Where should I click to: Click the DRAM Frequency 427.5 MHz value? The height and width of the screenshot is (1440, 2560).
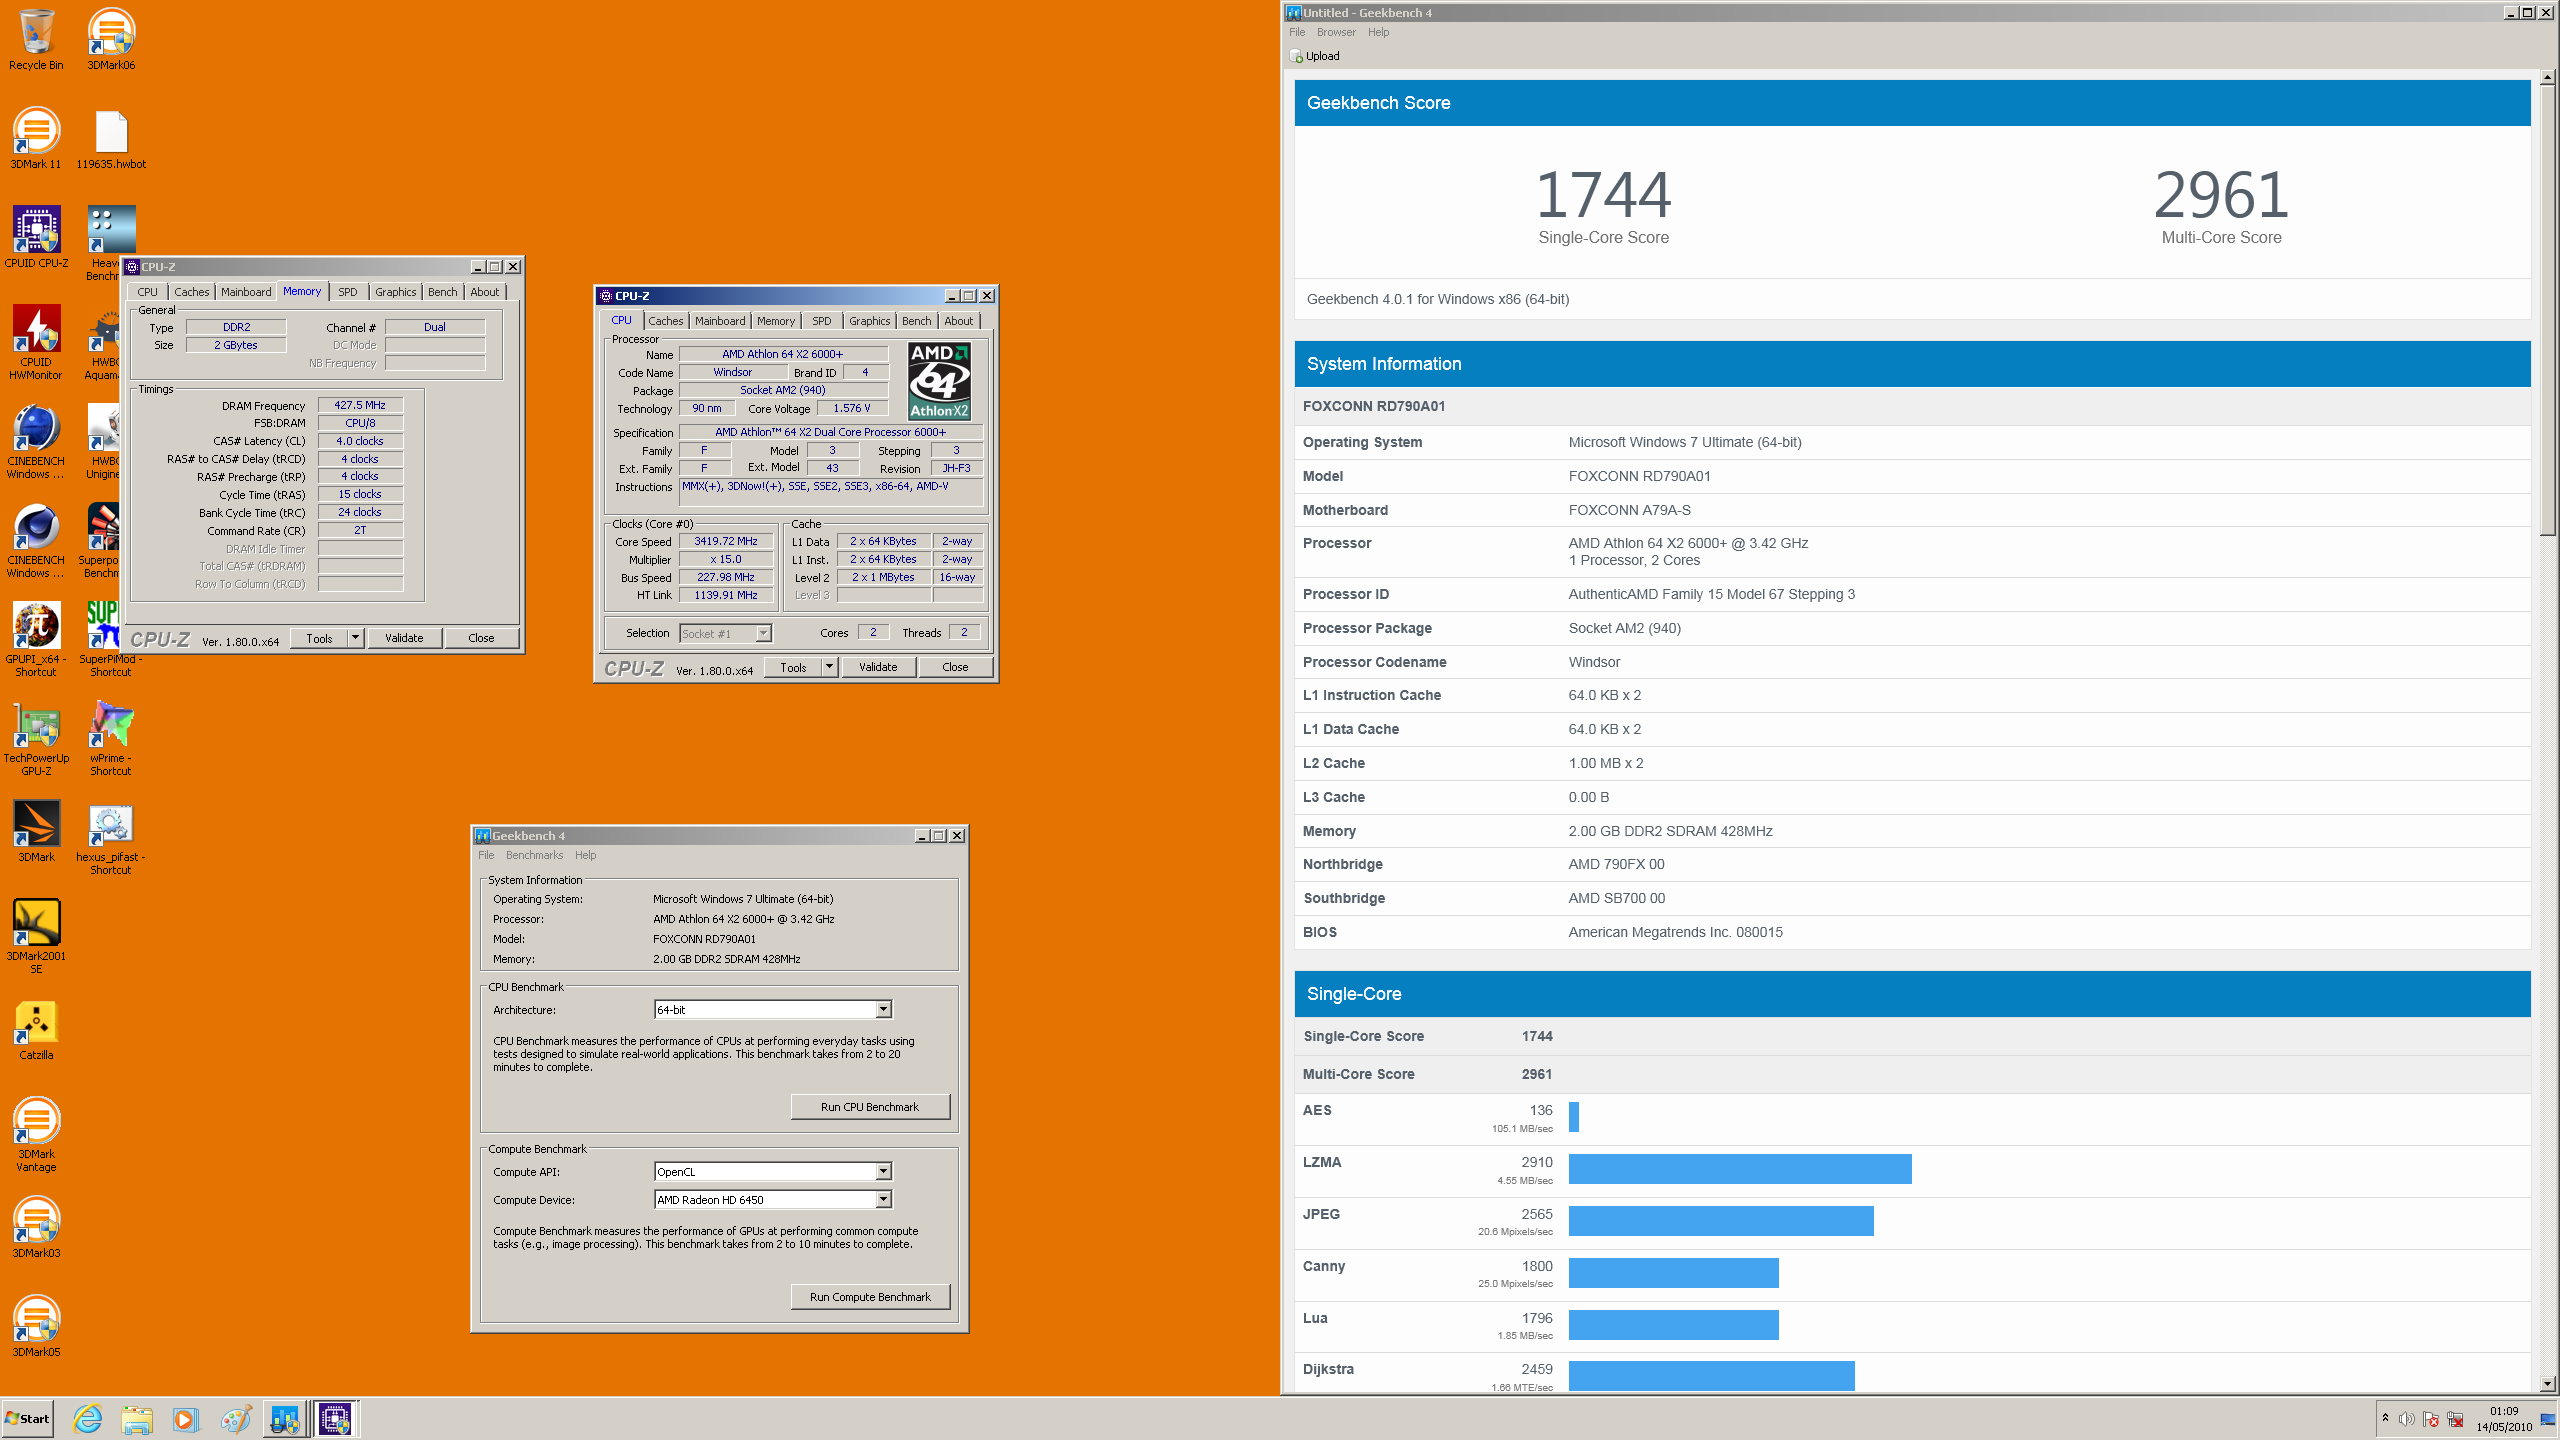coord(360,406)
